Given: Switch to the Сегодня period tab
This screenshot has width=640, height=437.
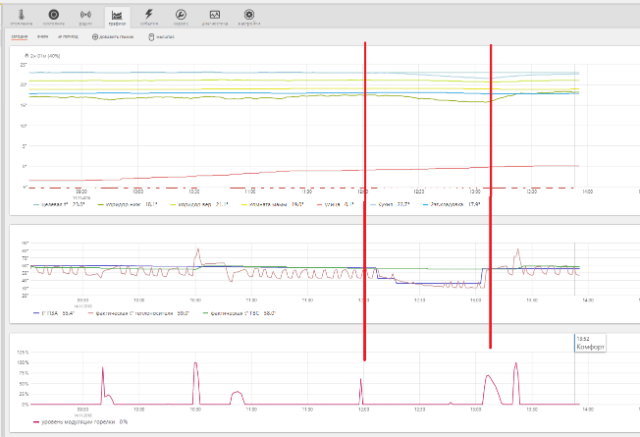Looking at the screenshot, I should point(20,37).
